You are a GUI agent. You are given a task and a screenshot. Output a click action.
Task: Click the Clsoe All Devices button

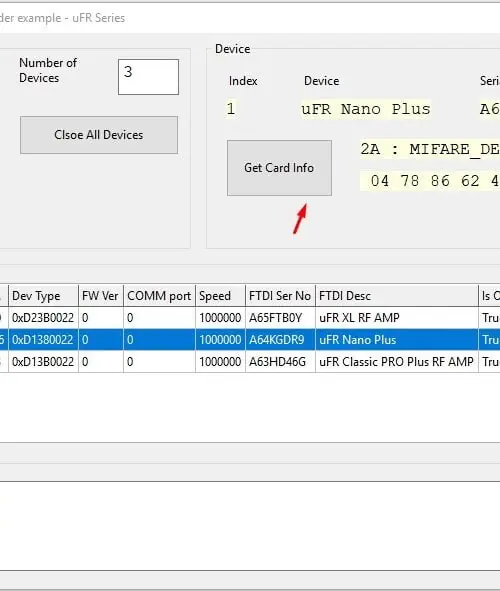pos(99,135)
